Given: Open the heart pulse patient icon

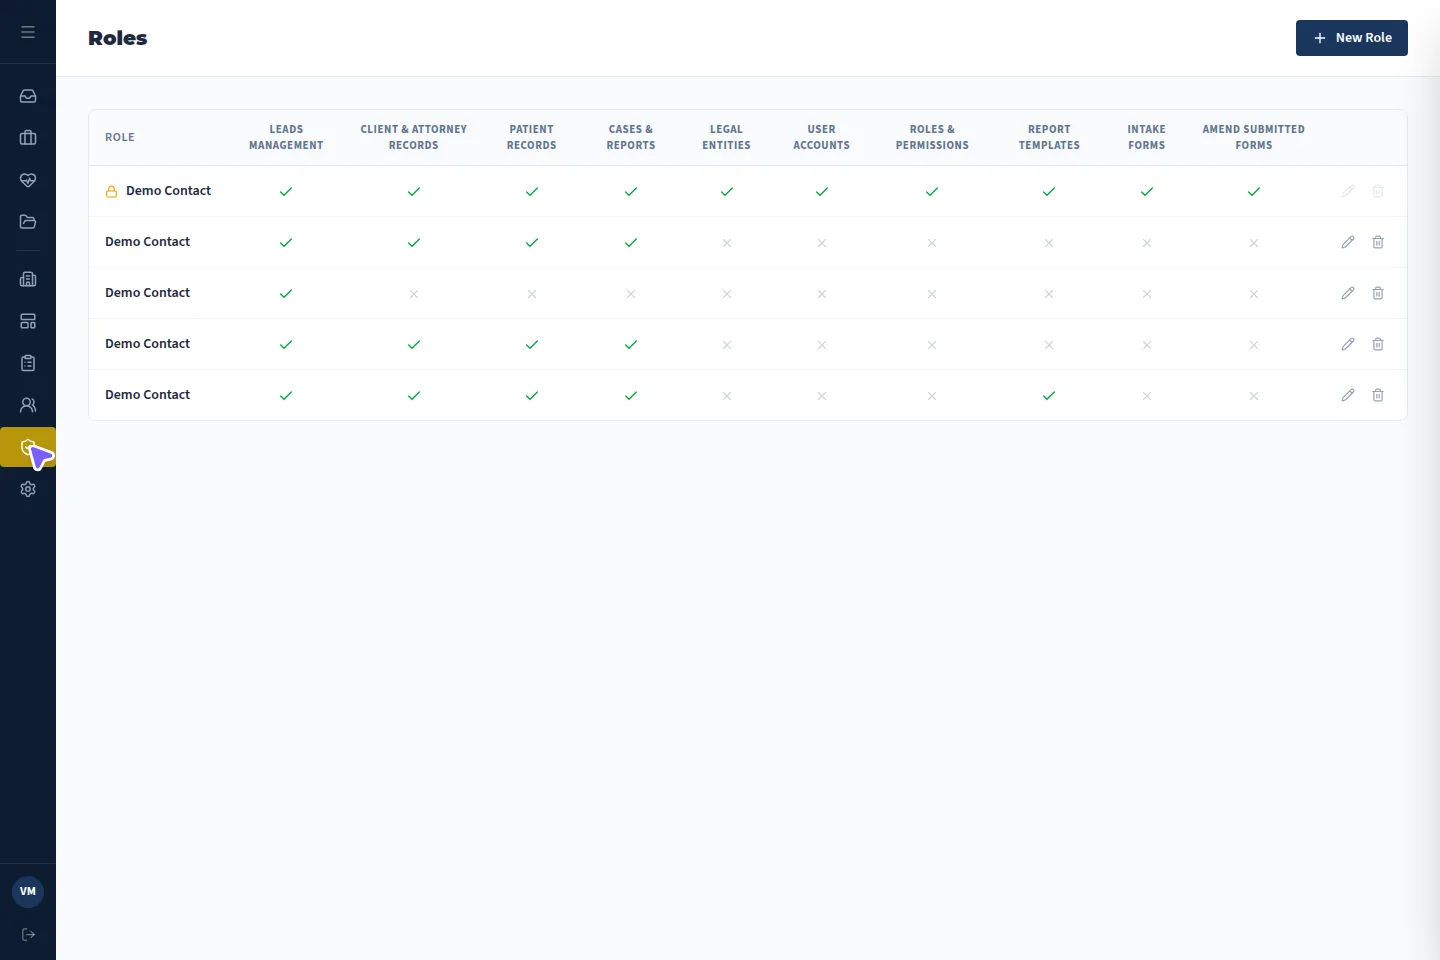Looking at the screenshot, I should coord(28,180).
